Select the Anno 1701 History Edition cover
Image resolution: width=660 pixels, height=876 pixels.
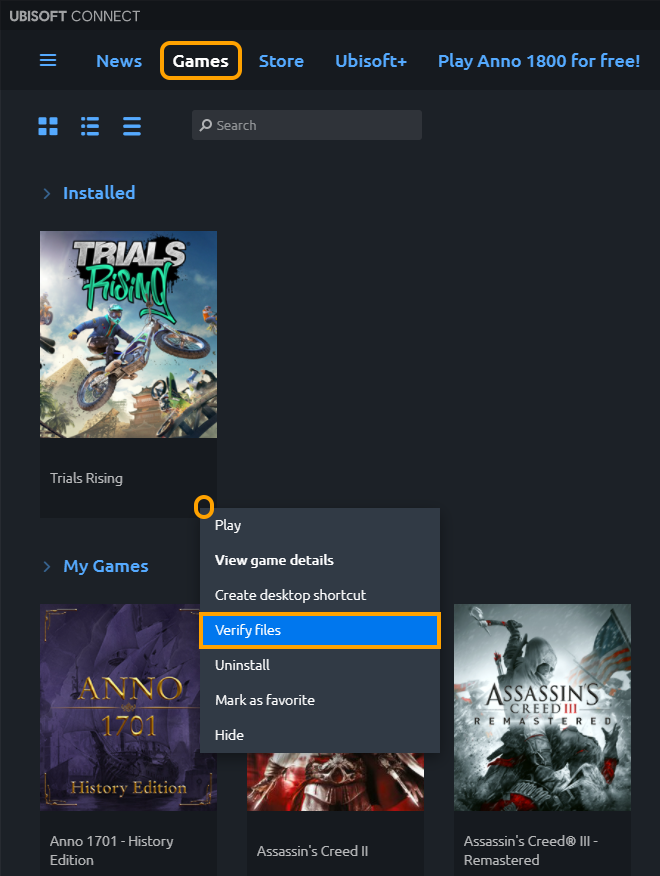[120, 707]
